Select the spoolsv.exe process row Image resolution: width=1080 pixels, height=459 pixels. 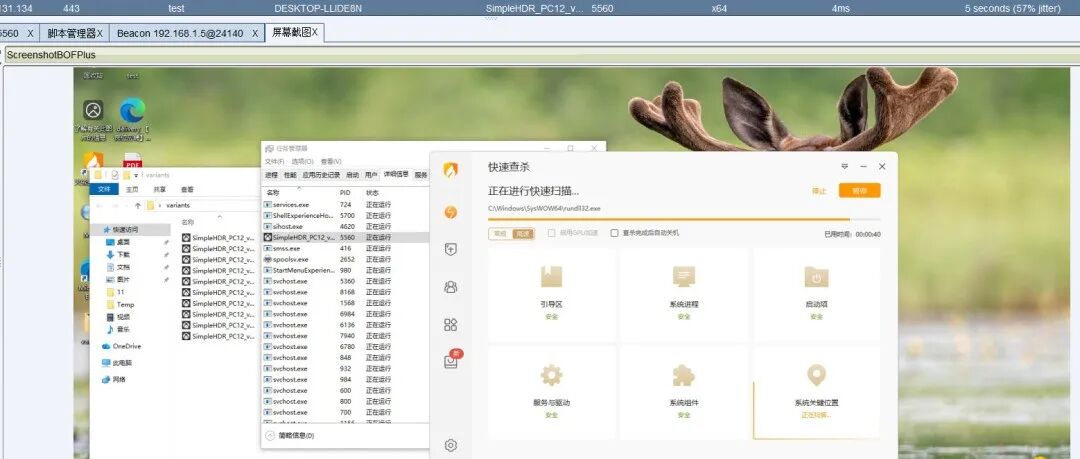point(346,259)
